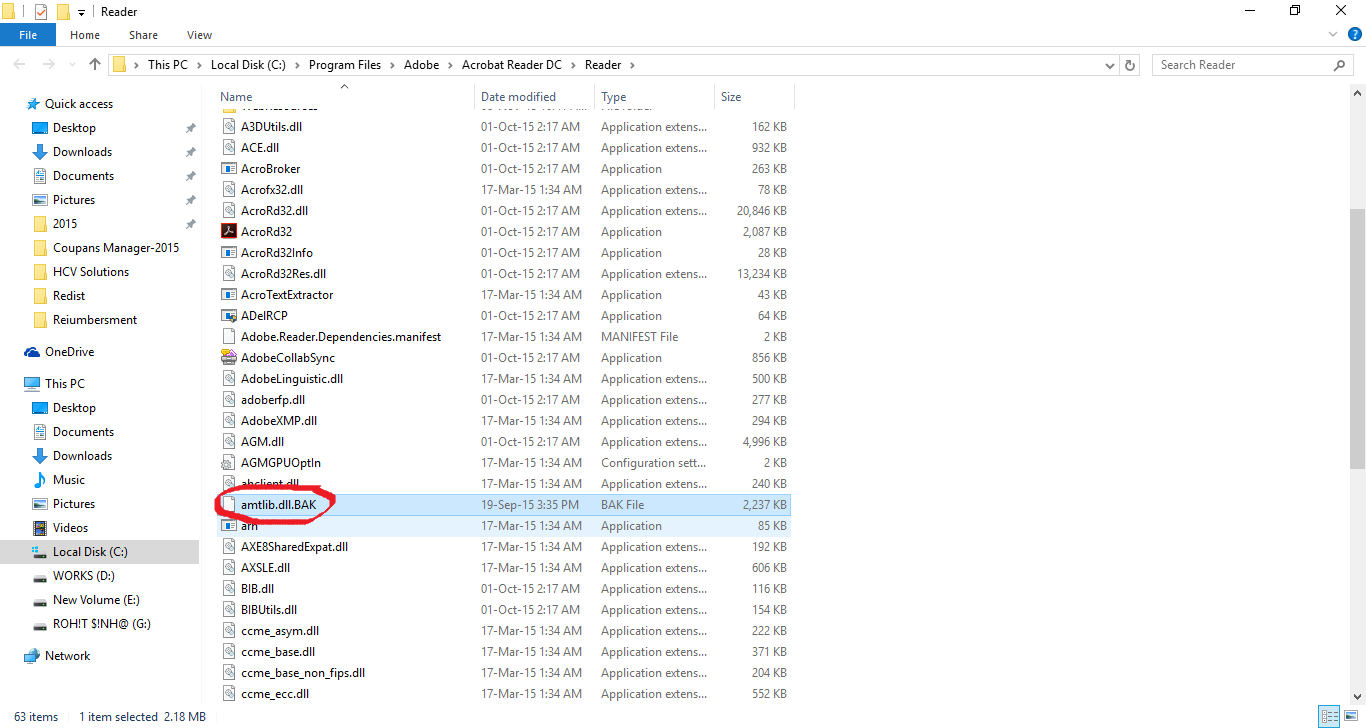Screen dimensions: 1366x728
Task: Expand the chevron after Program Files breadcrumb
Action: 392,65
